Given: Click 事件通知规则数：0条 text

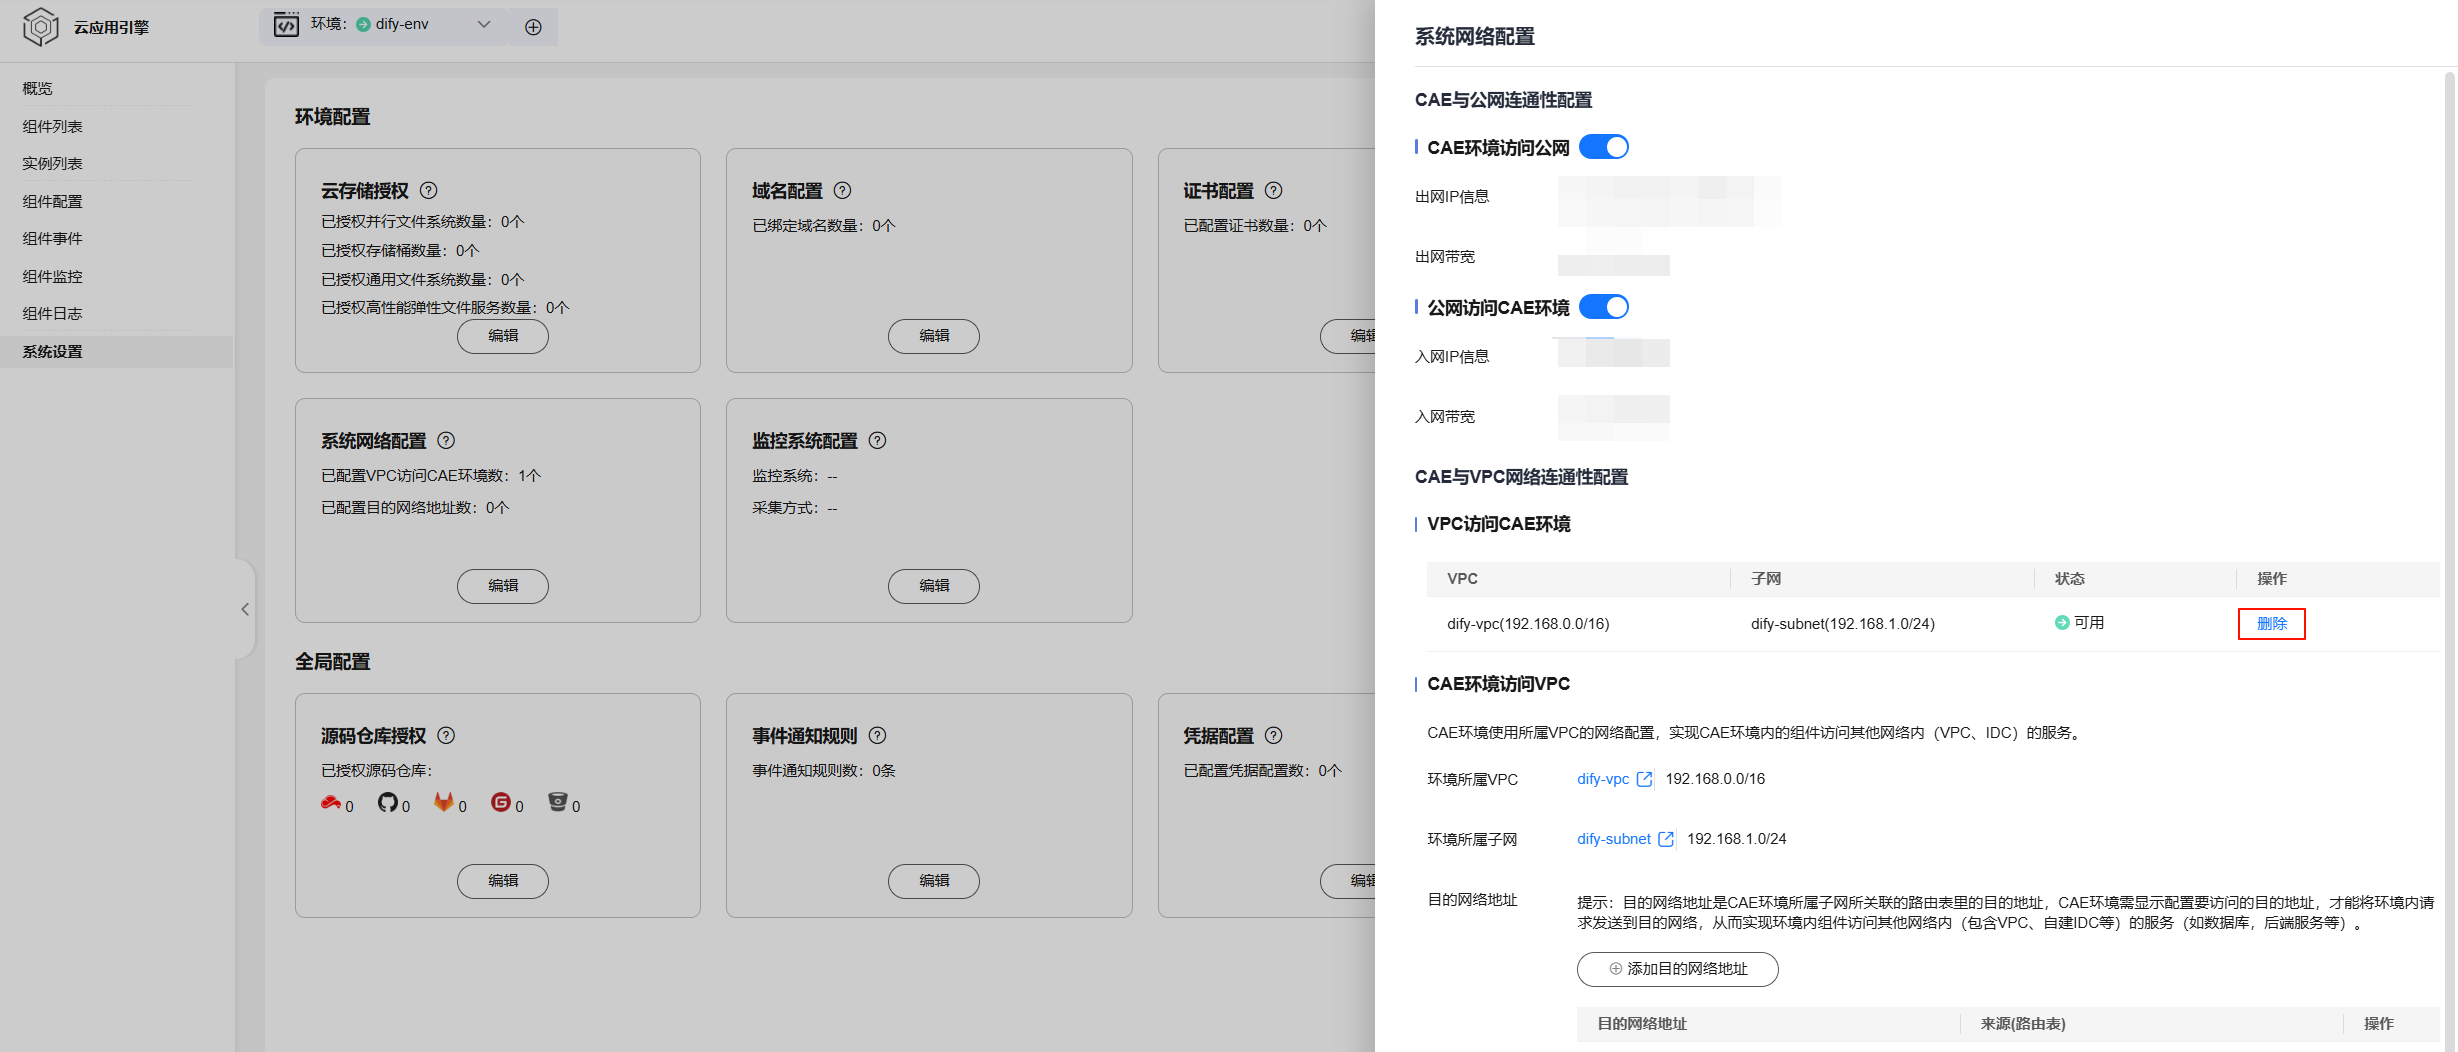Looking at the screenshot, I should tap(824, 771).
